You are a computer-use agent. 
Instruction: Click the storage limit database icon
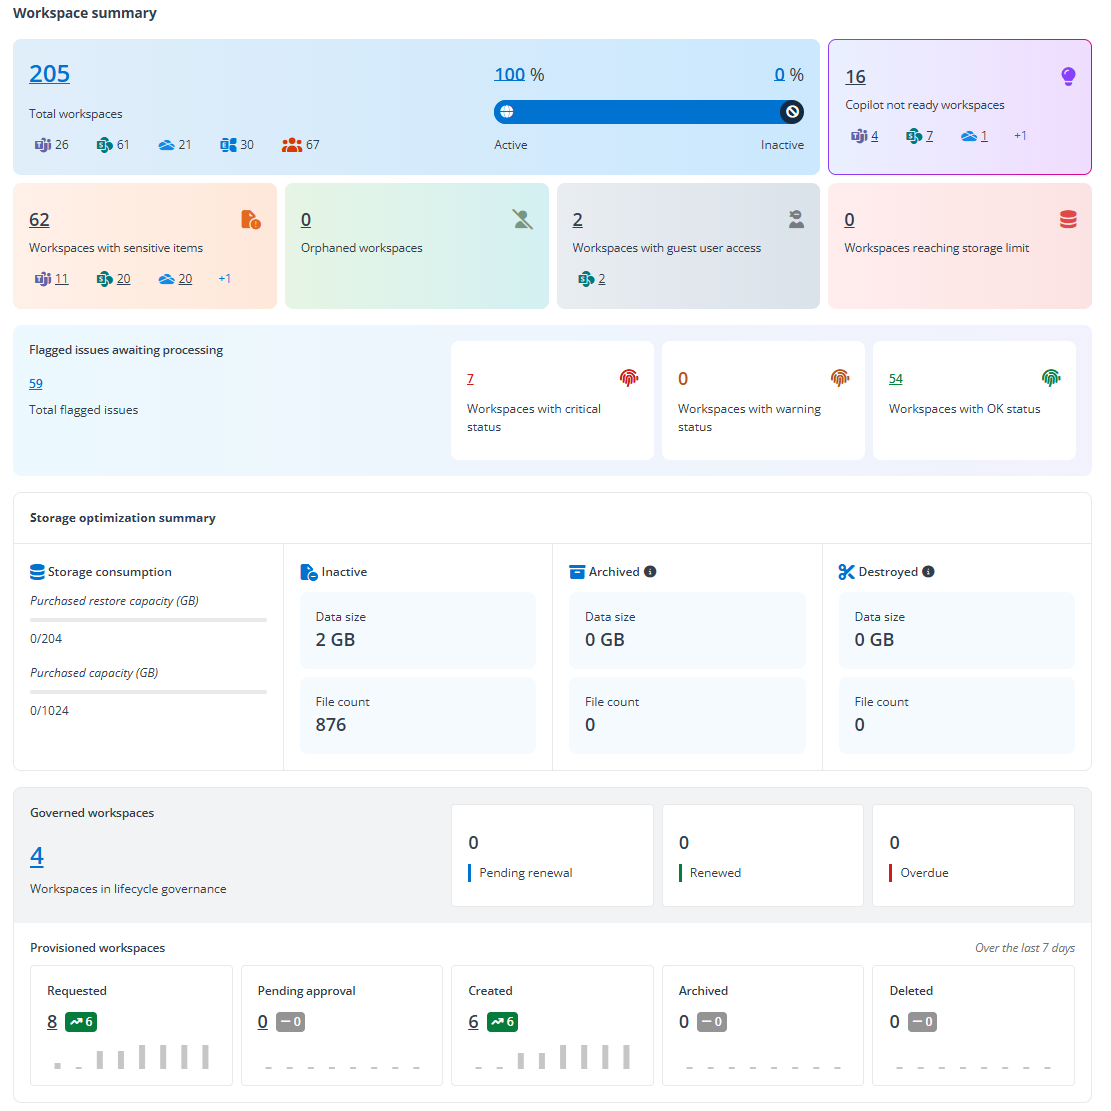point(1068,220)
